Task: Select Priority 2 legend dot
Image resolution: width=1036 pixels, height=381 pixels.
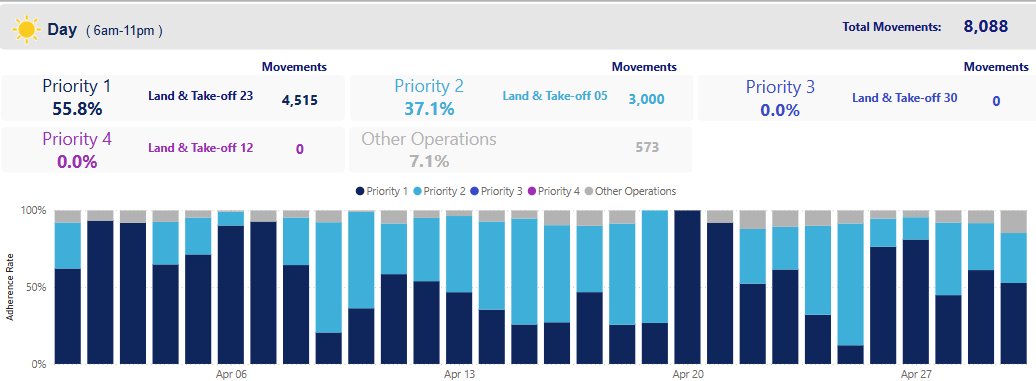Action: click(x=417, y=191)
